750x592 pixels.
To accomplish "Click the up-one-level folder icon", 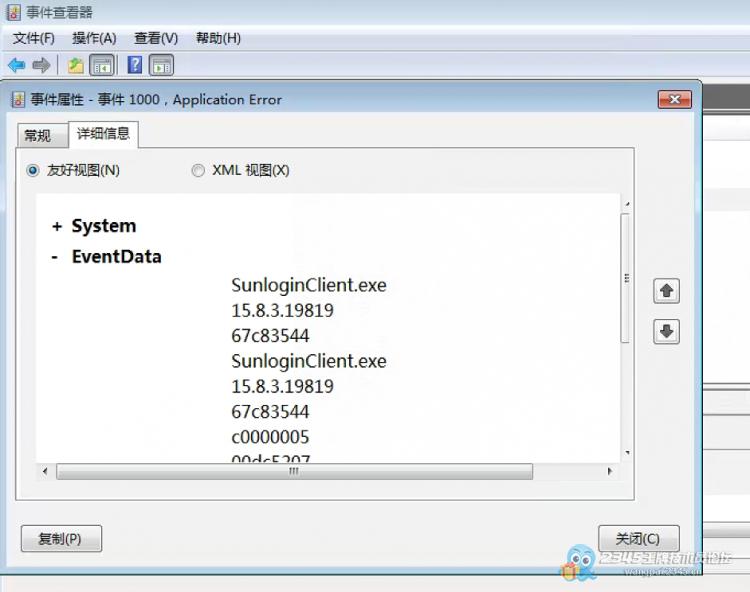I will [75, 65].
